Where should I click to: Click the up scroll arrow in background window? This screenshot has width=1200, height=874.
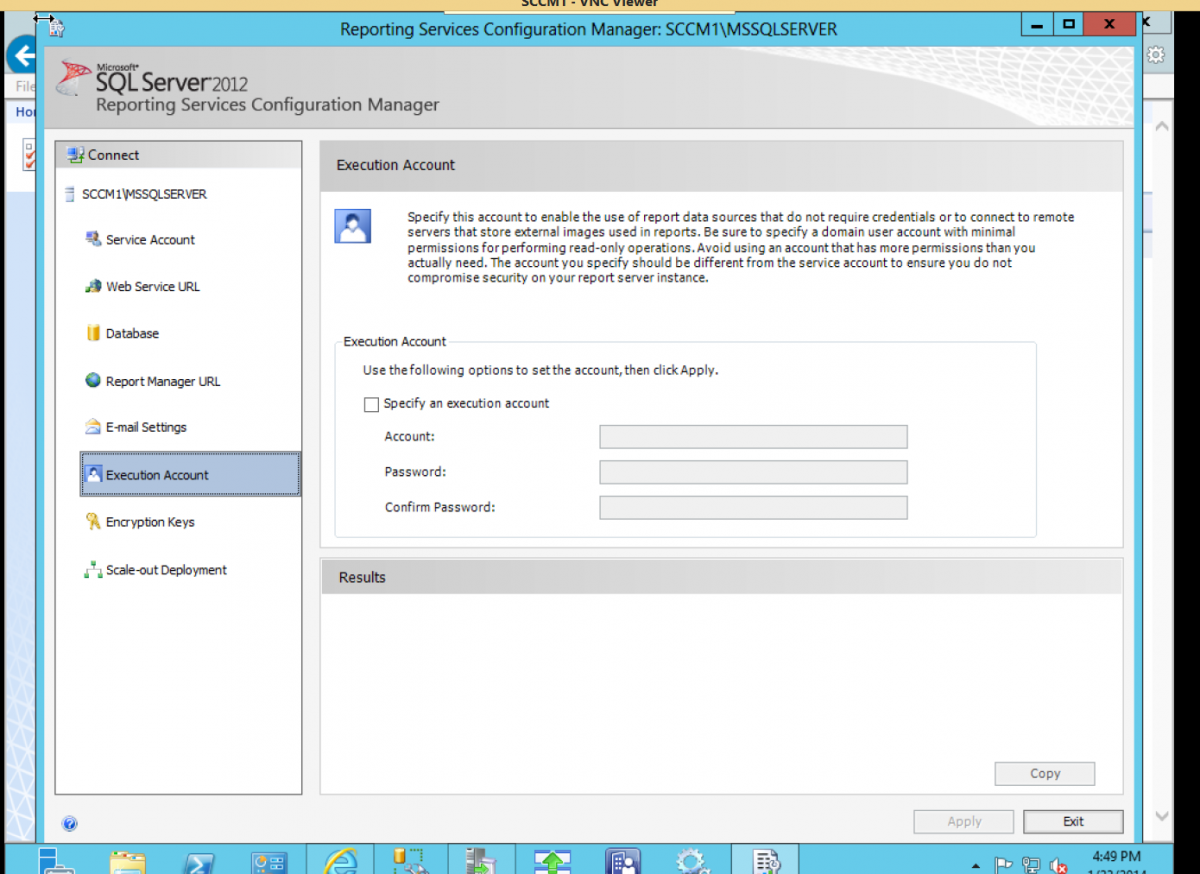(1162, 127)
